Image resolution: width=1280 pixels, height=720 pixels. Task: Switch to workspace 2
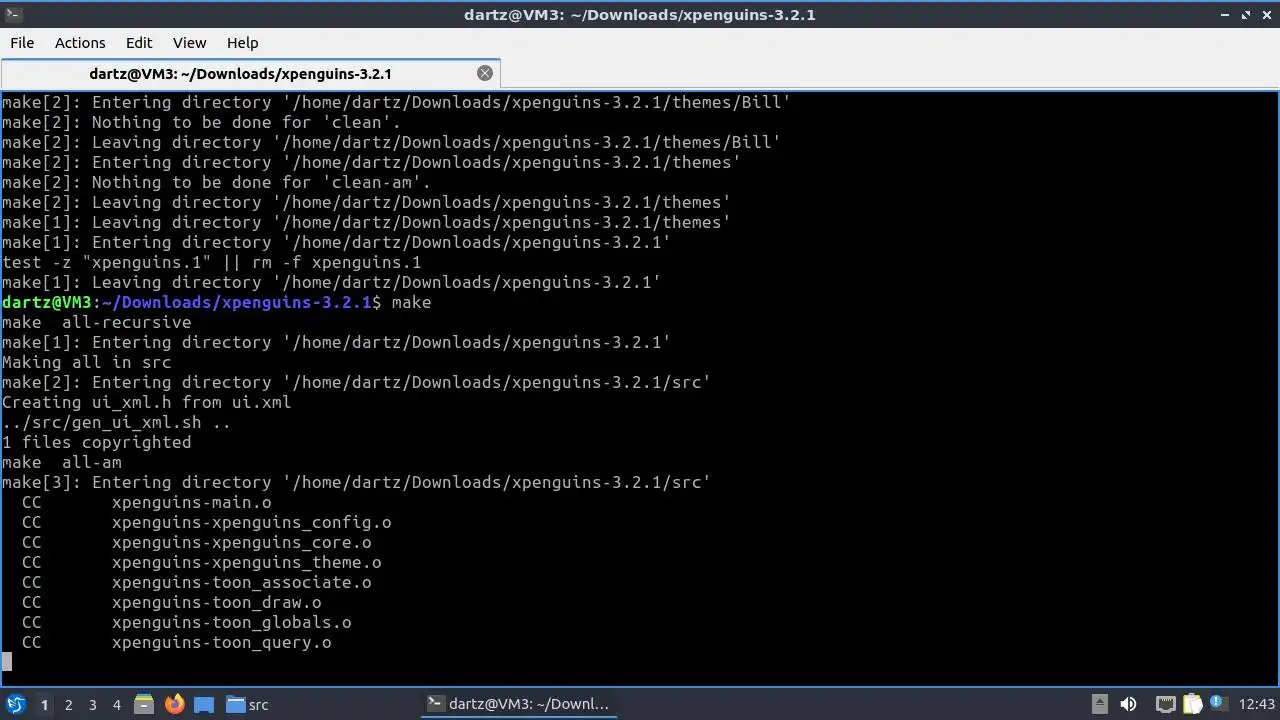click(68, 705)
